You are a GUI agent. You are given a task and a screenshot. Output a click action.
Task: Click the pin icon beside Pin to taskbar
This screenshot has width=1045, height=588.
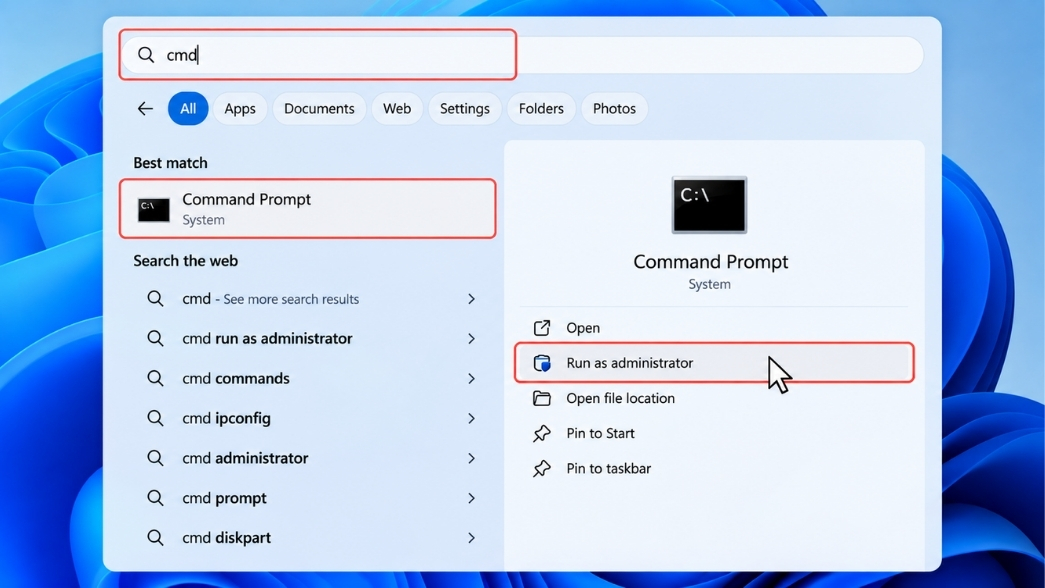tap(542, 469)
